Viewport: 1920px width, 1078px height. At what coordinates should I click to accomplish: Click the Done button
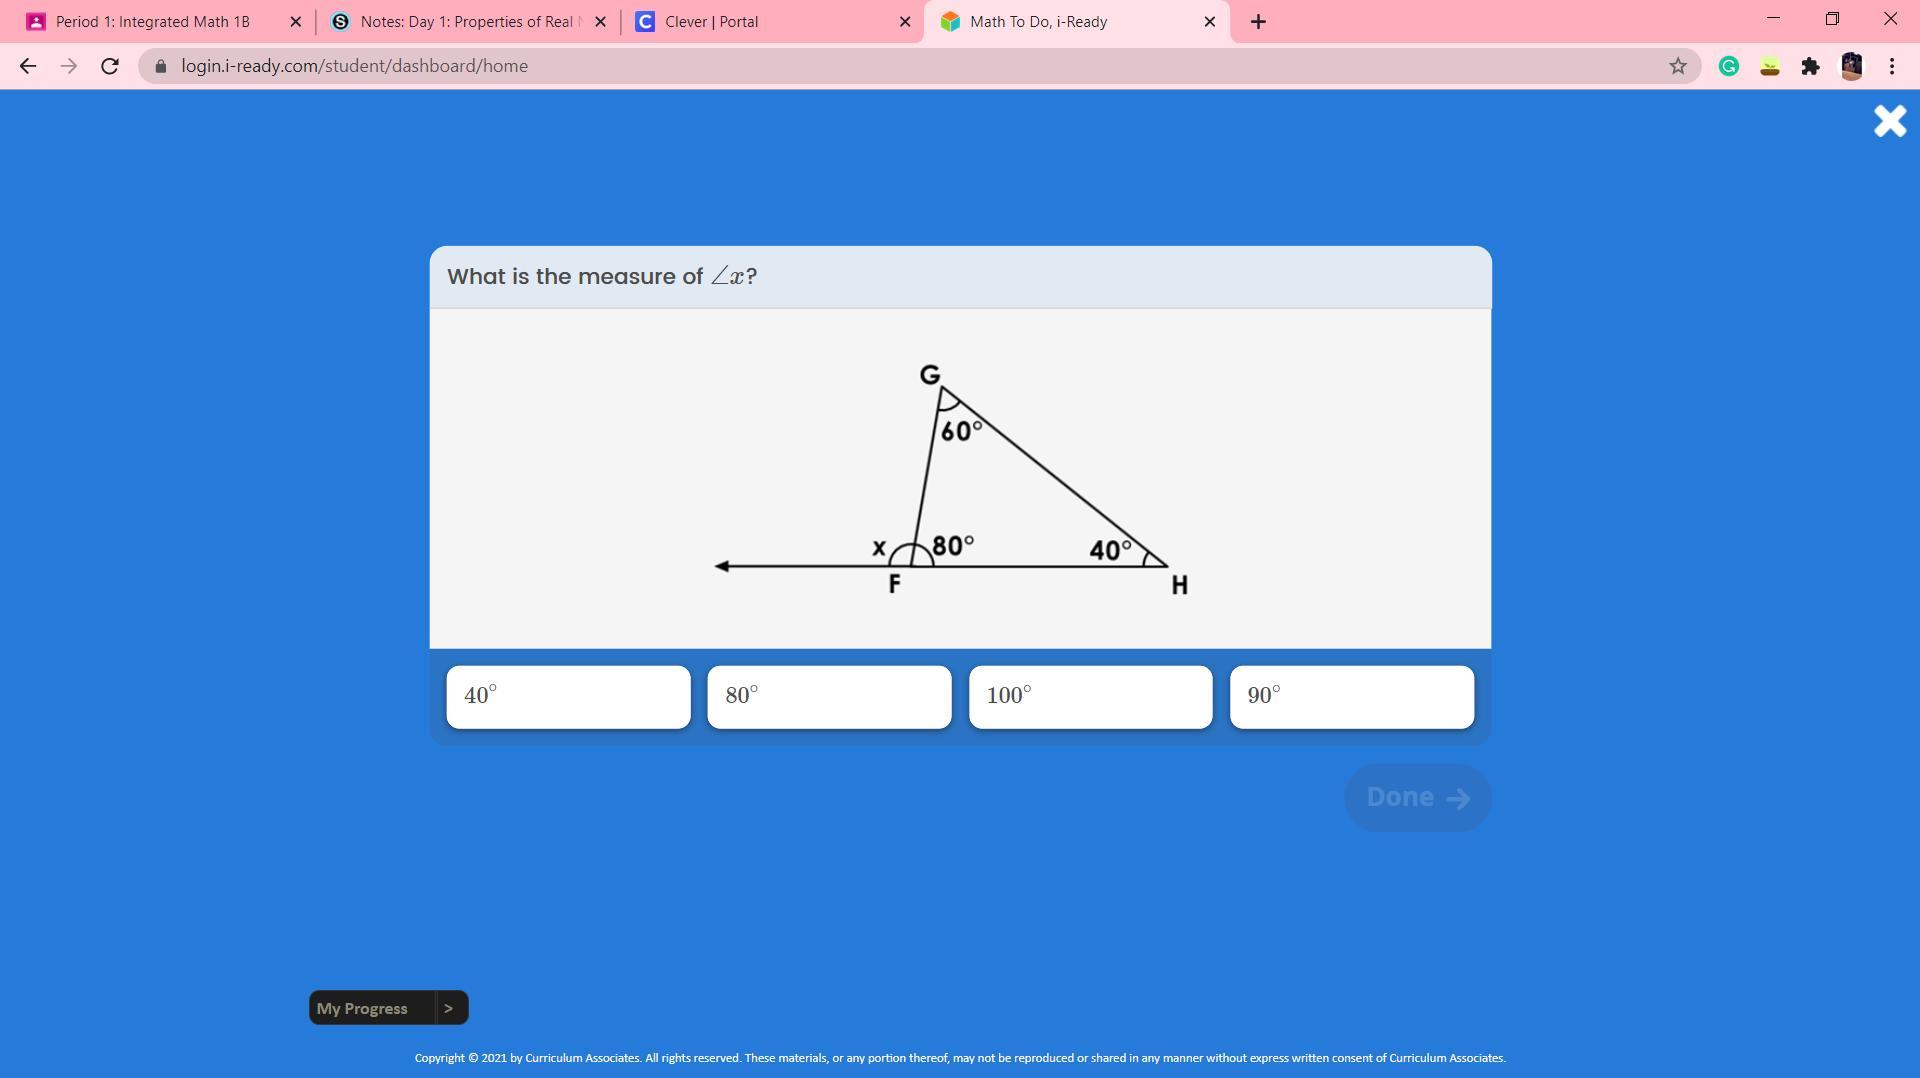[x=1417, y=798]
